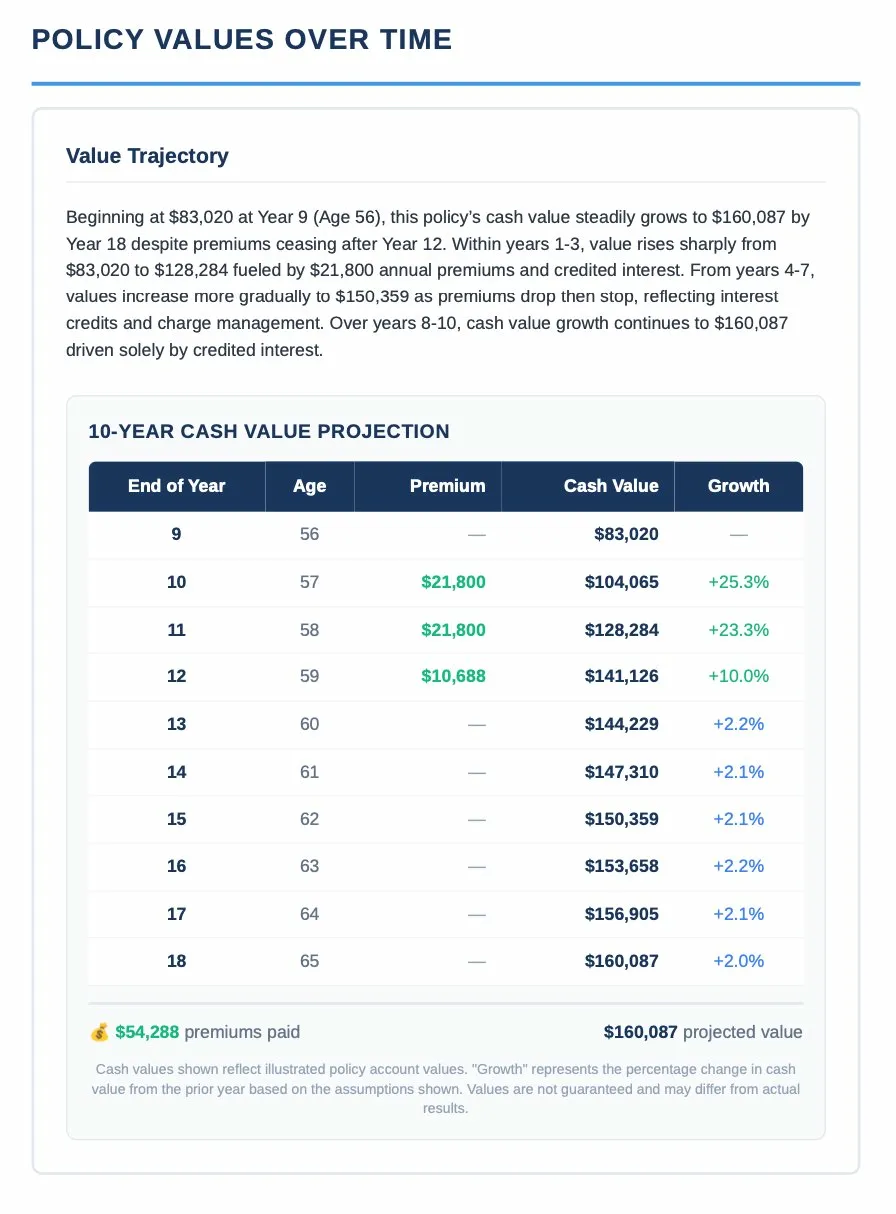Click the money bag icon

(x=99, y=1032)
